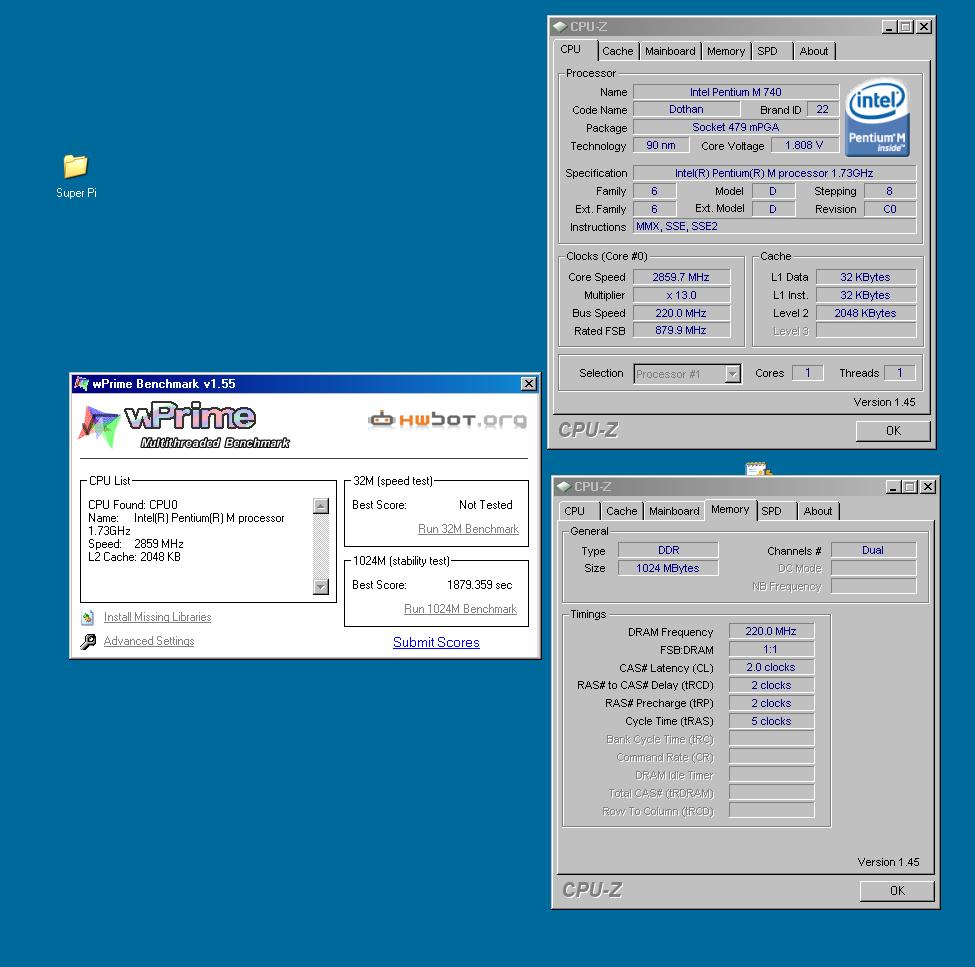Close the upper CPU-Z window
Image resolution: width=975 pixels, height=967 pixels.
pos(924,27)
